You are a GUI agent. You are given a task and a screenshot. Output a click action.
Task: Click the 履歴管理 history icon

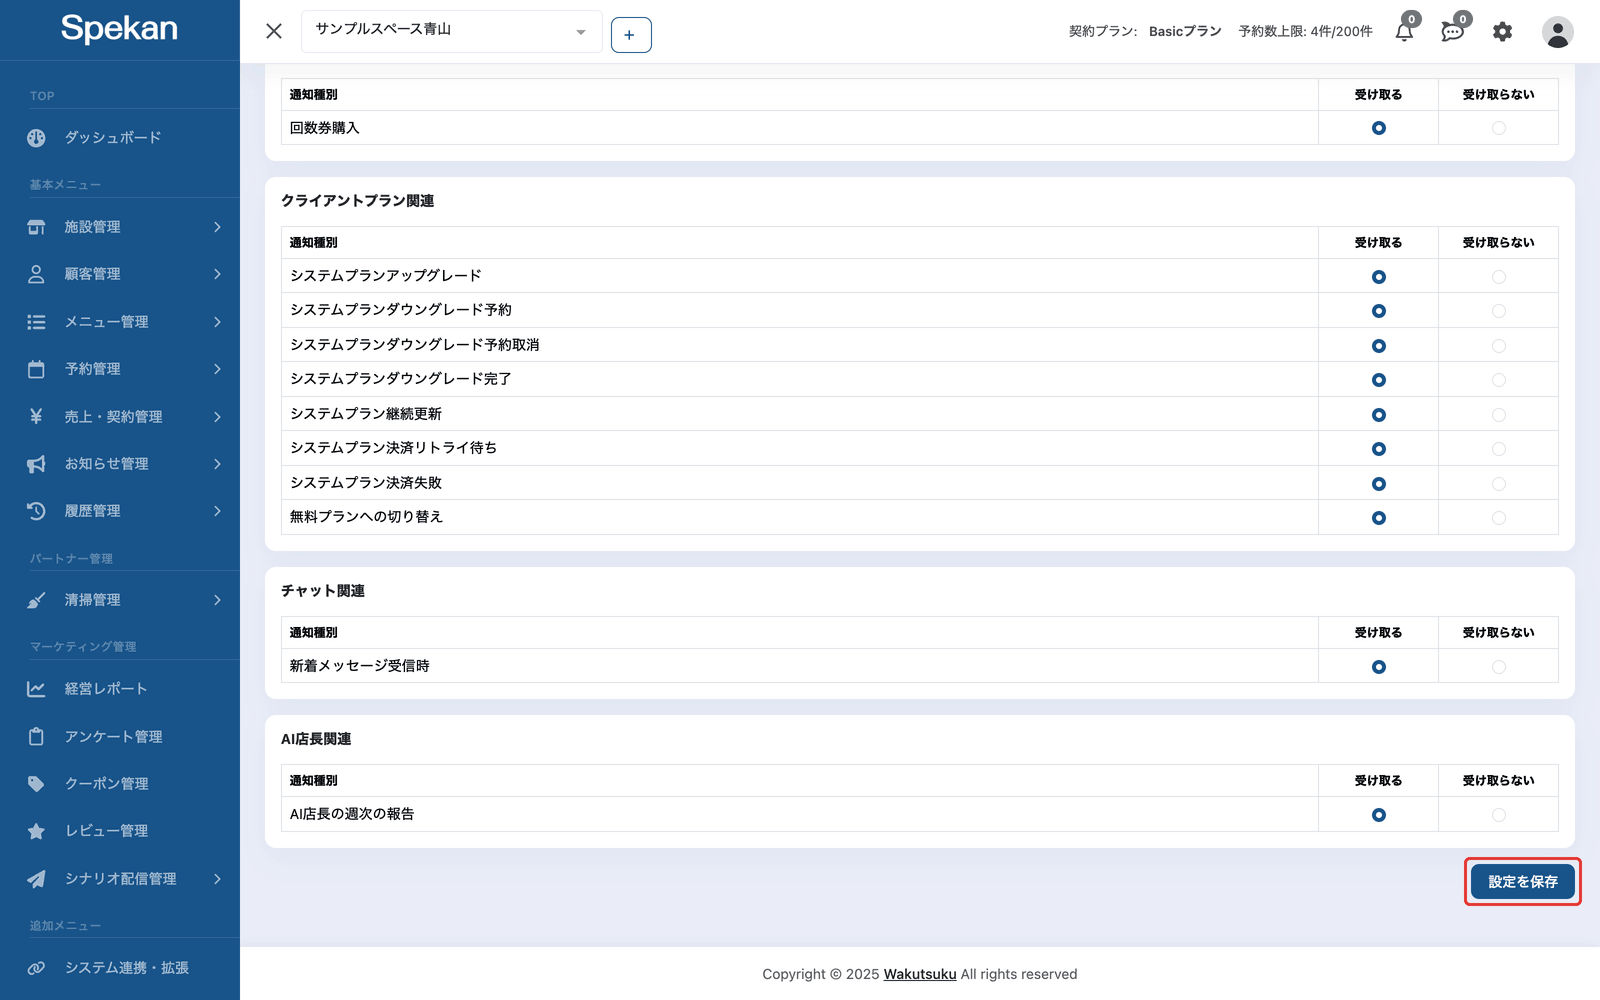click(36, 511)
